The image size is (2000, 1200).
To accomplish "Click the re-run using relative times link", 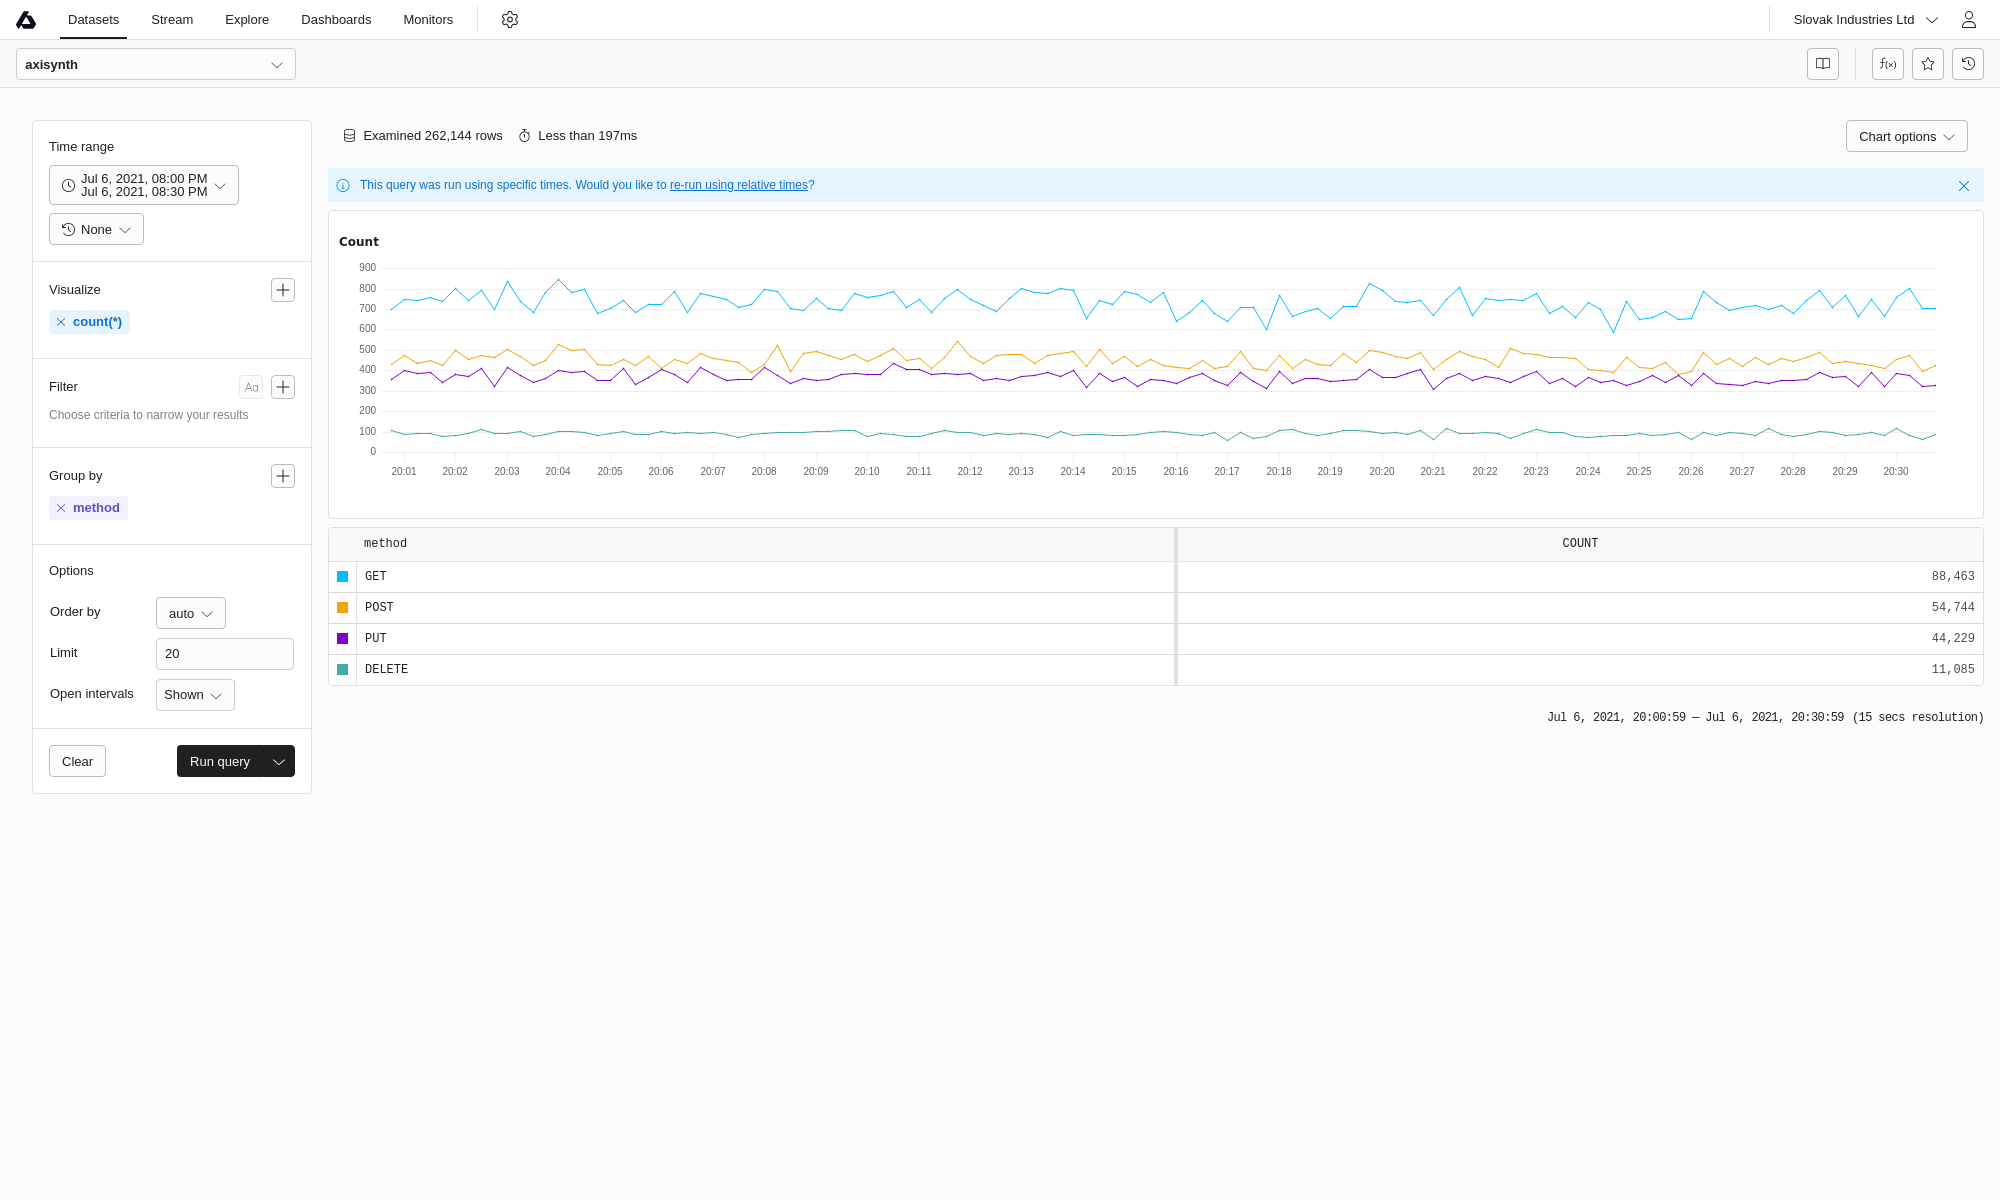I will coord(738,185).
